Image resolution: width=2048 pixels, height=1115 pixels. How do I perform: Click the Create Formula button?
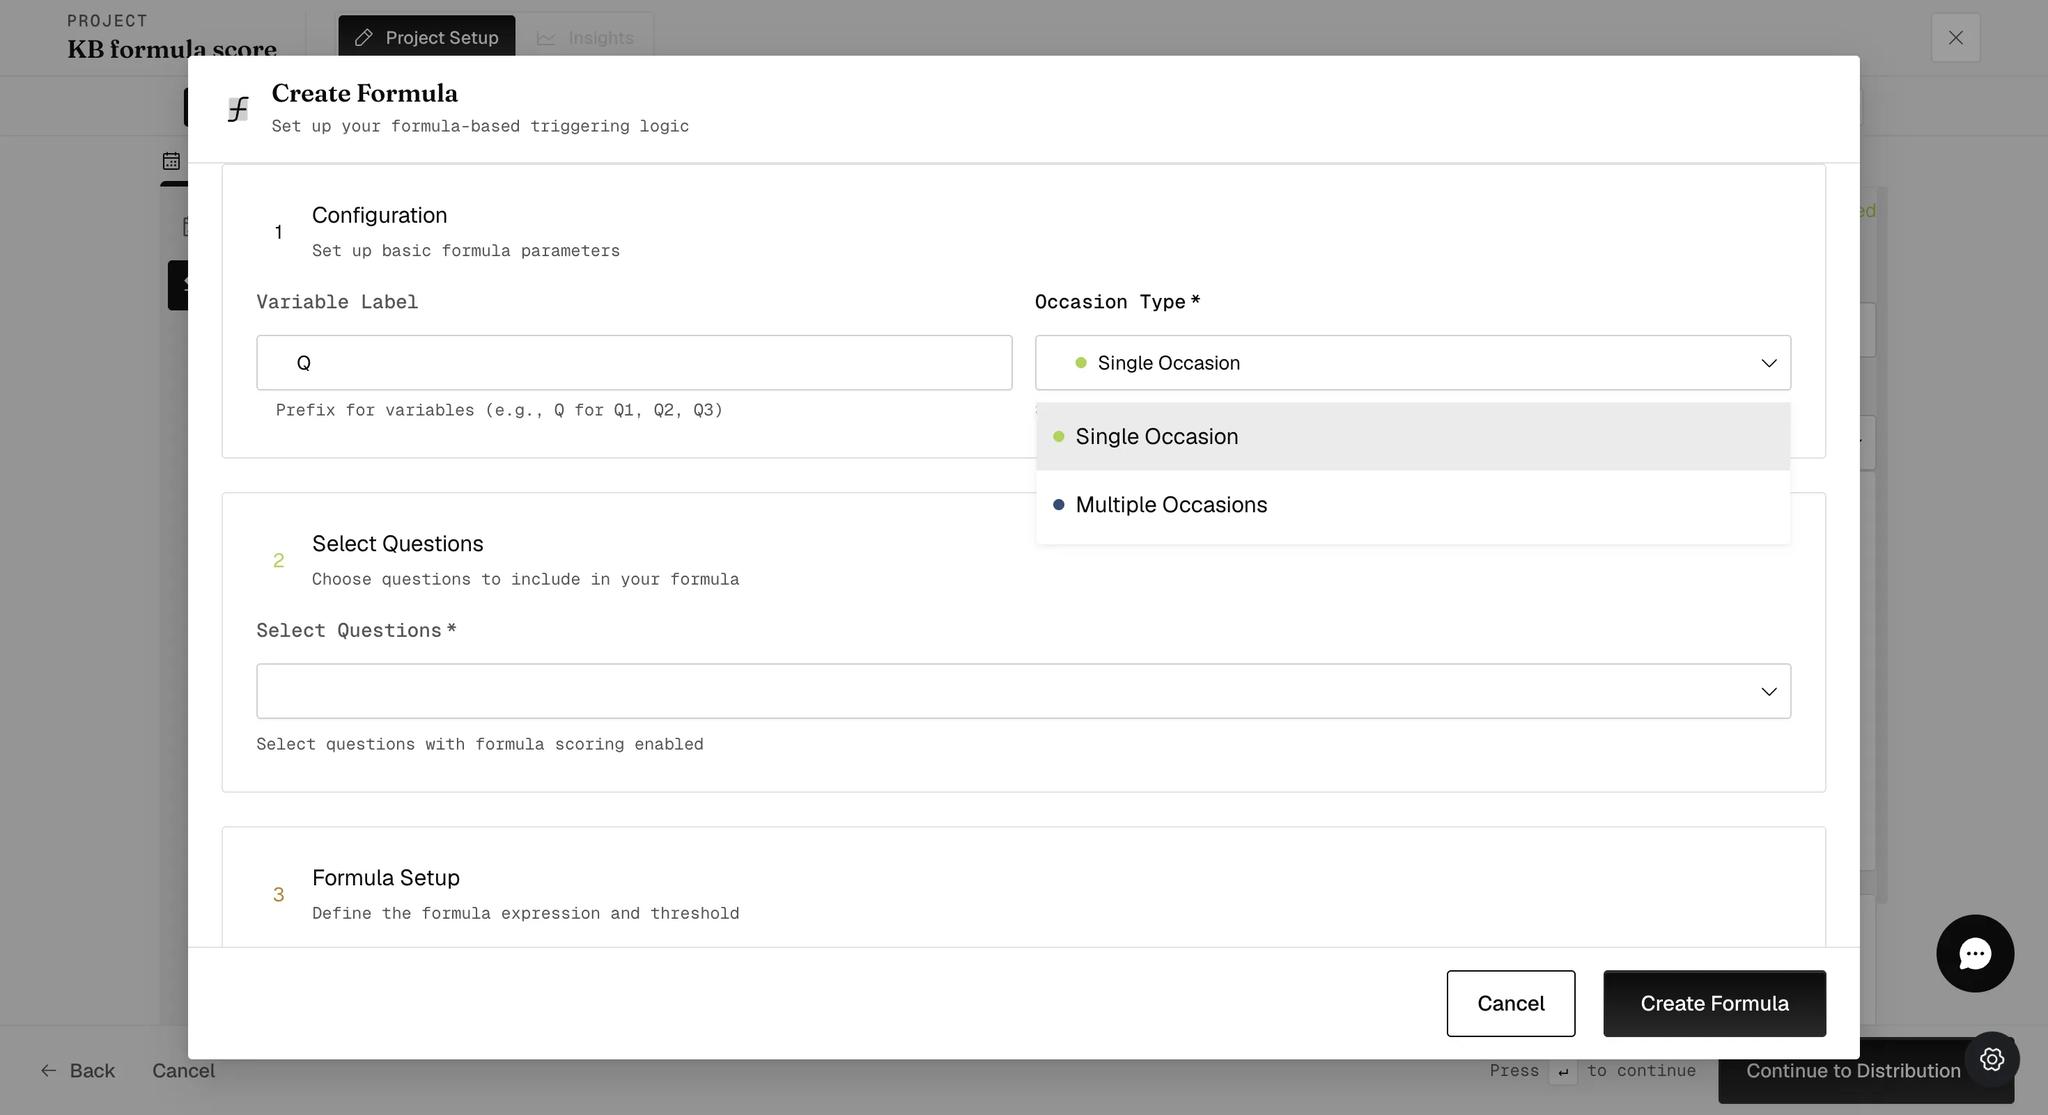tap(1714, 1003)
